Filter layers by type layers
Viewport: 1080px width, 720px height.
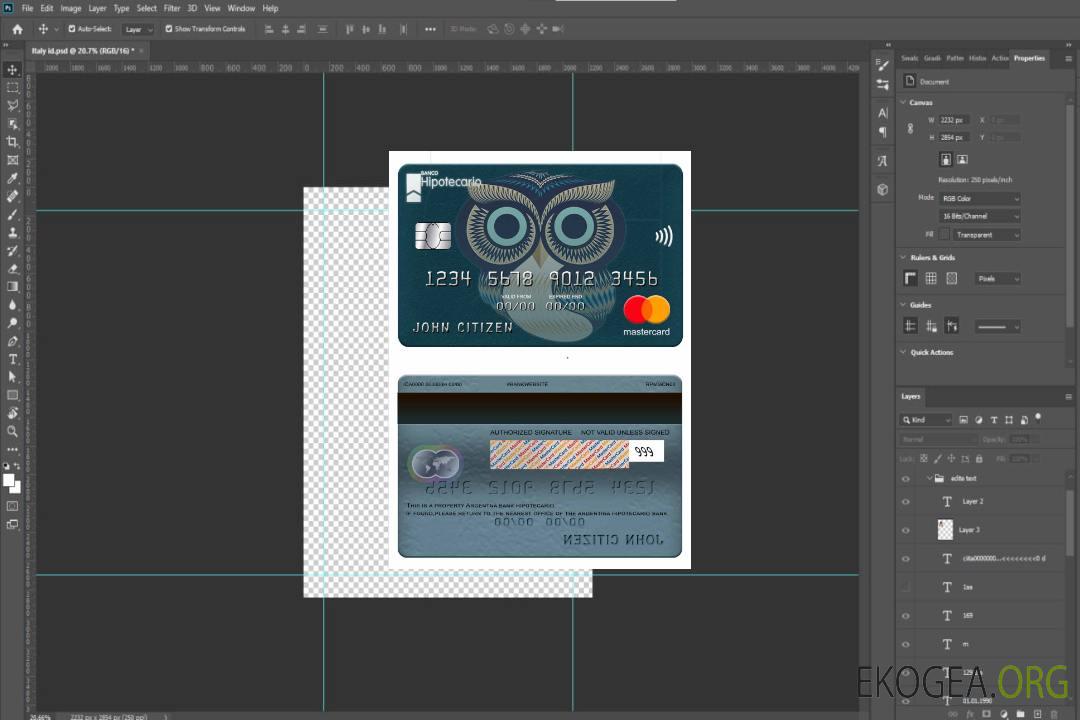coord(993,420)
